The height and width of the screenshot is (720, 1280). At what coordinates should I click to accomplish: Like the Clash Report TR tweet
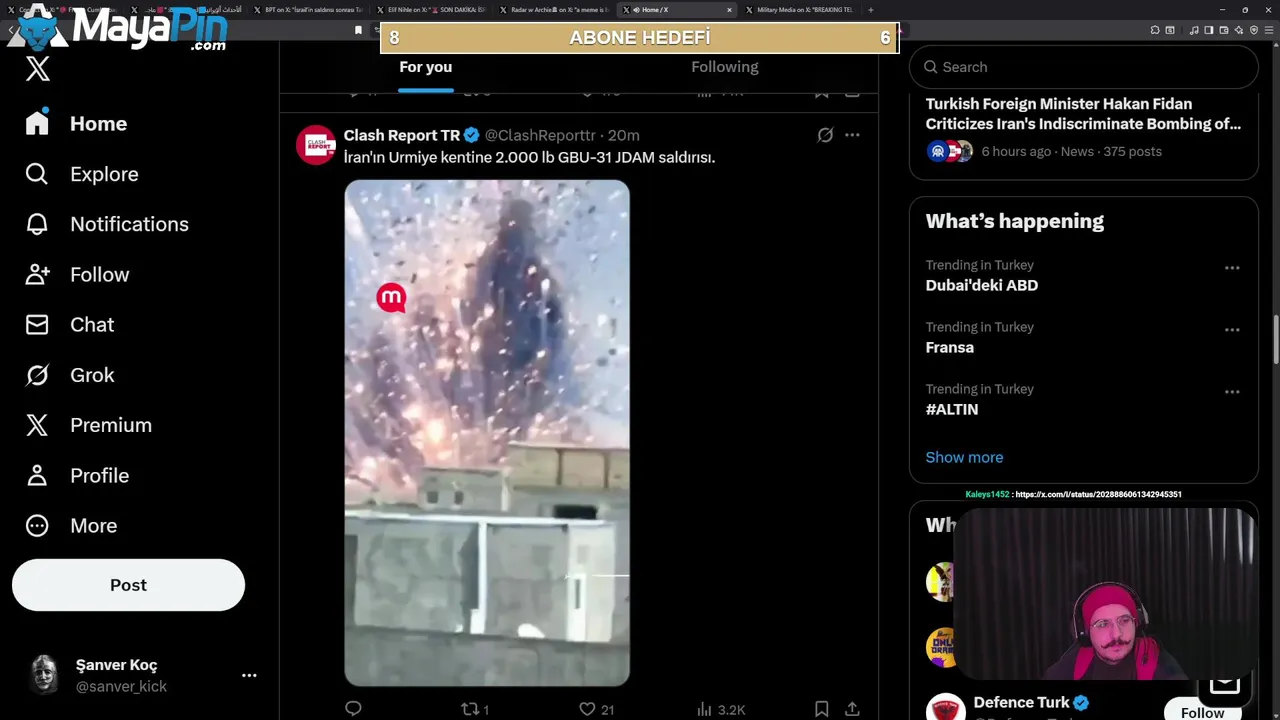(x=596, y=709)
